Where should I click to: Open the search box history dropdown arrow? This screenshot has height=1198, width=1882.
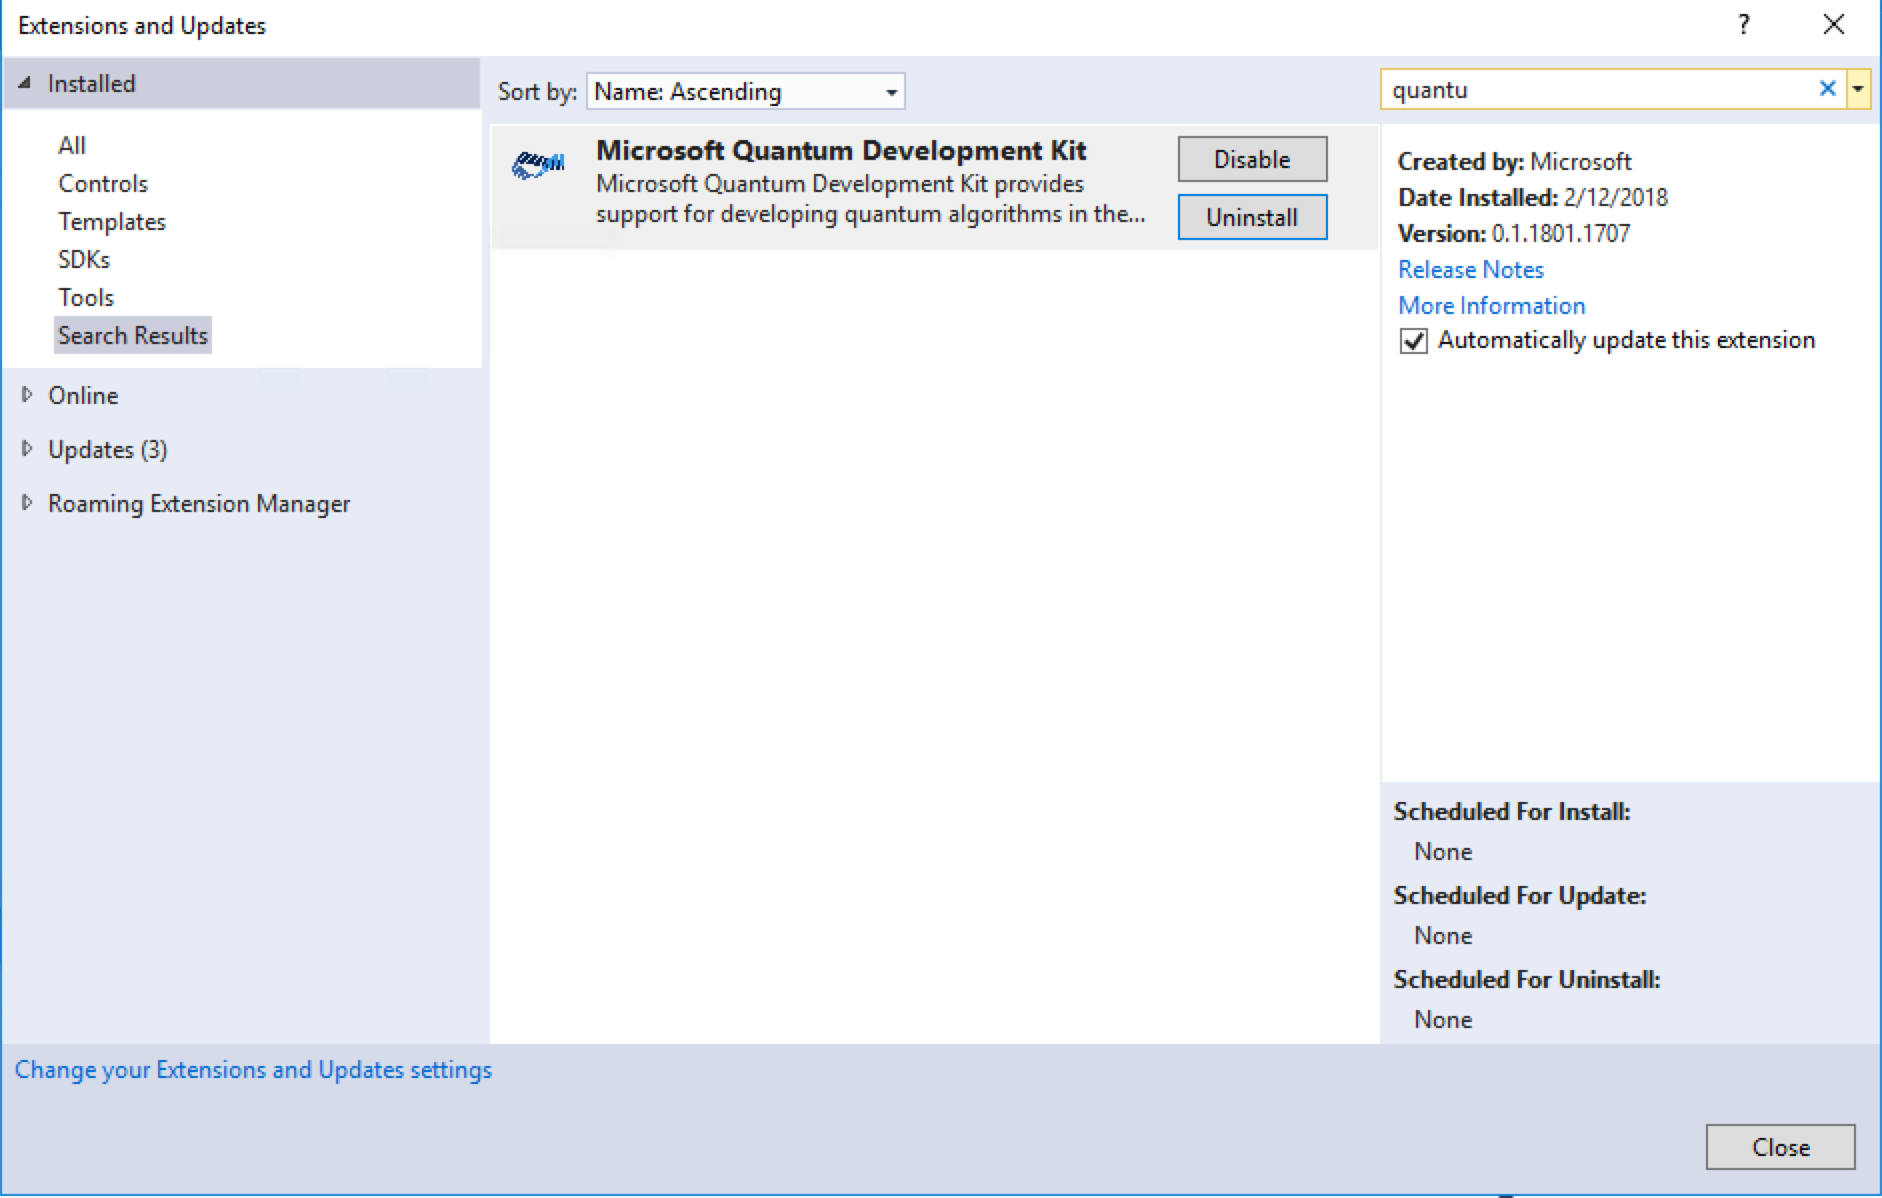[1858, 89]
